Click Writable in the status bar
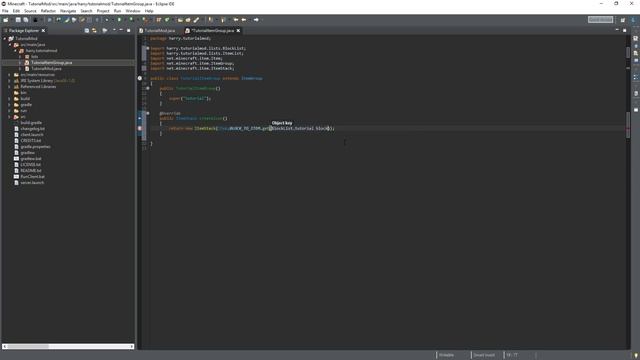The height and width of the screenshot is (360, 640). pyautogui.click(x=446, y=355)
